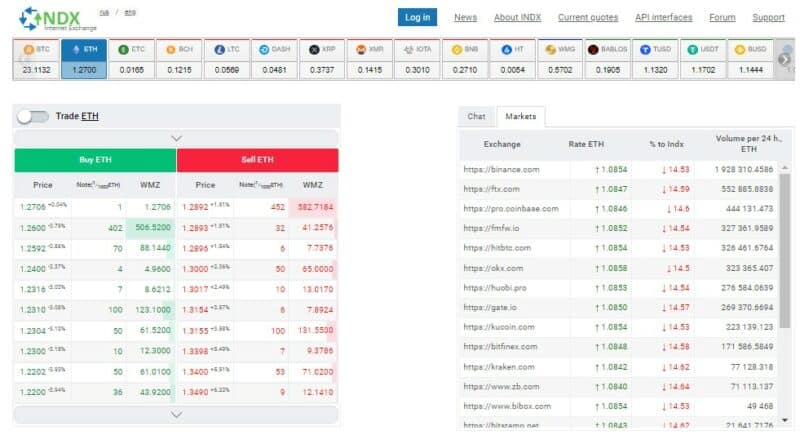This screenshot has height=435, width=800.
Task: Select the USDT coin tile in ticker
Action: pos(703,59)
